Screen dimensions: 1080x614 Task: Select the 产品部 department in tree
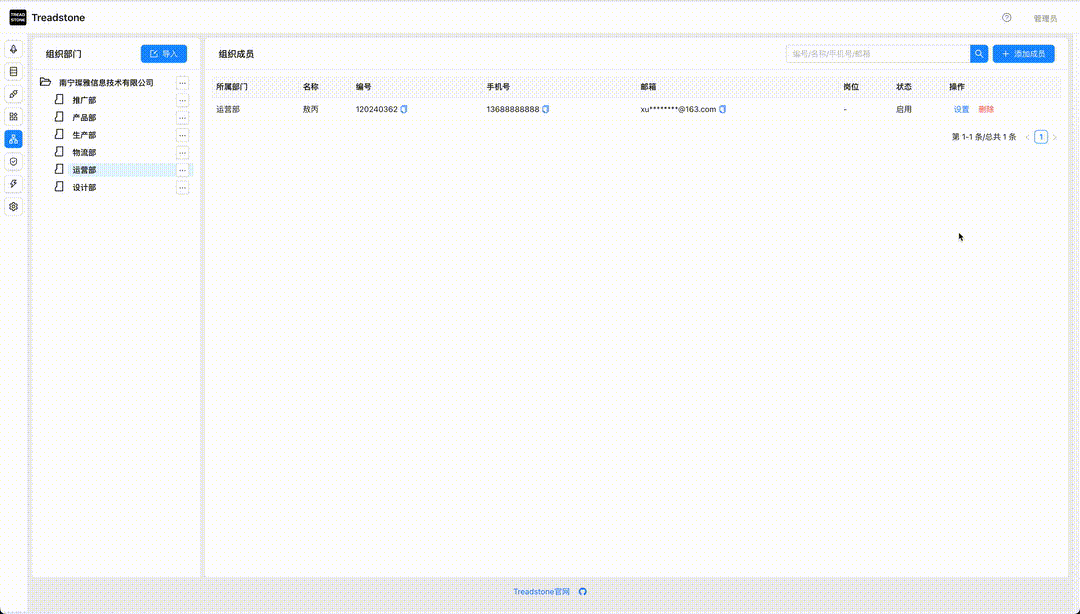coord(84,117)
